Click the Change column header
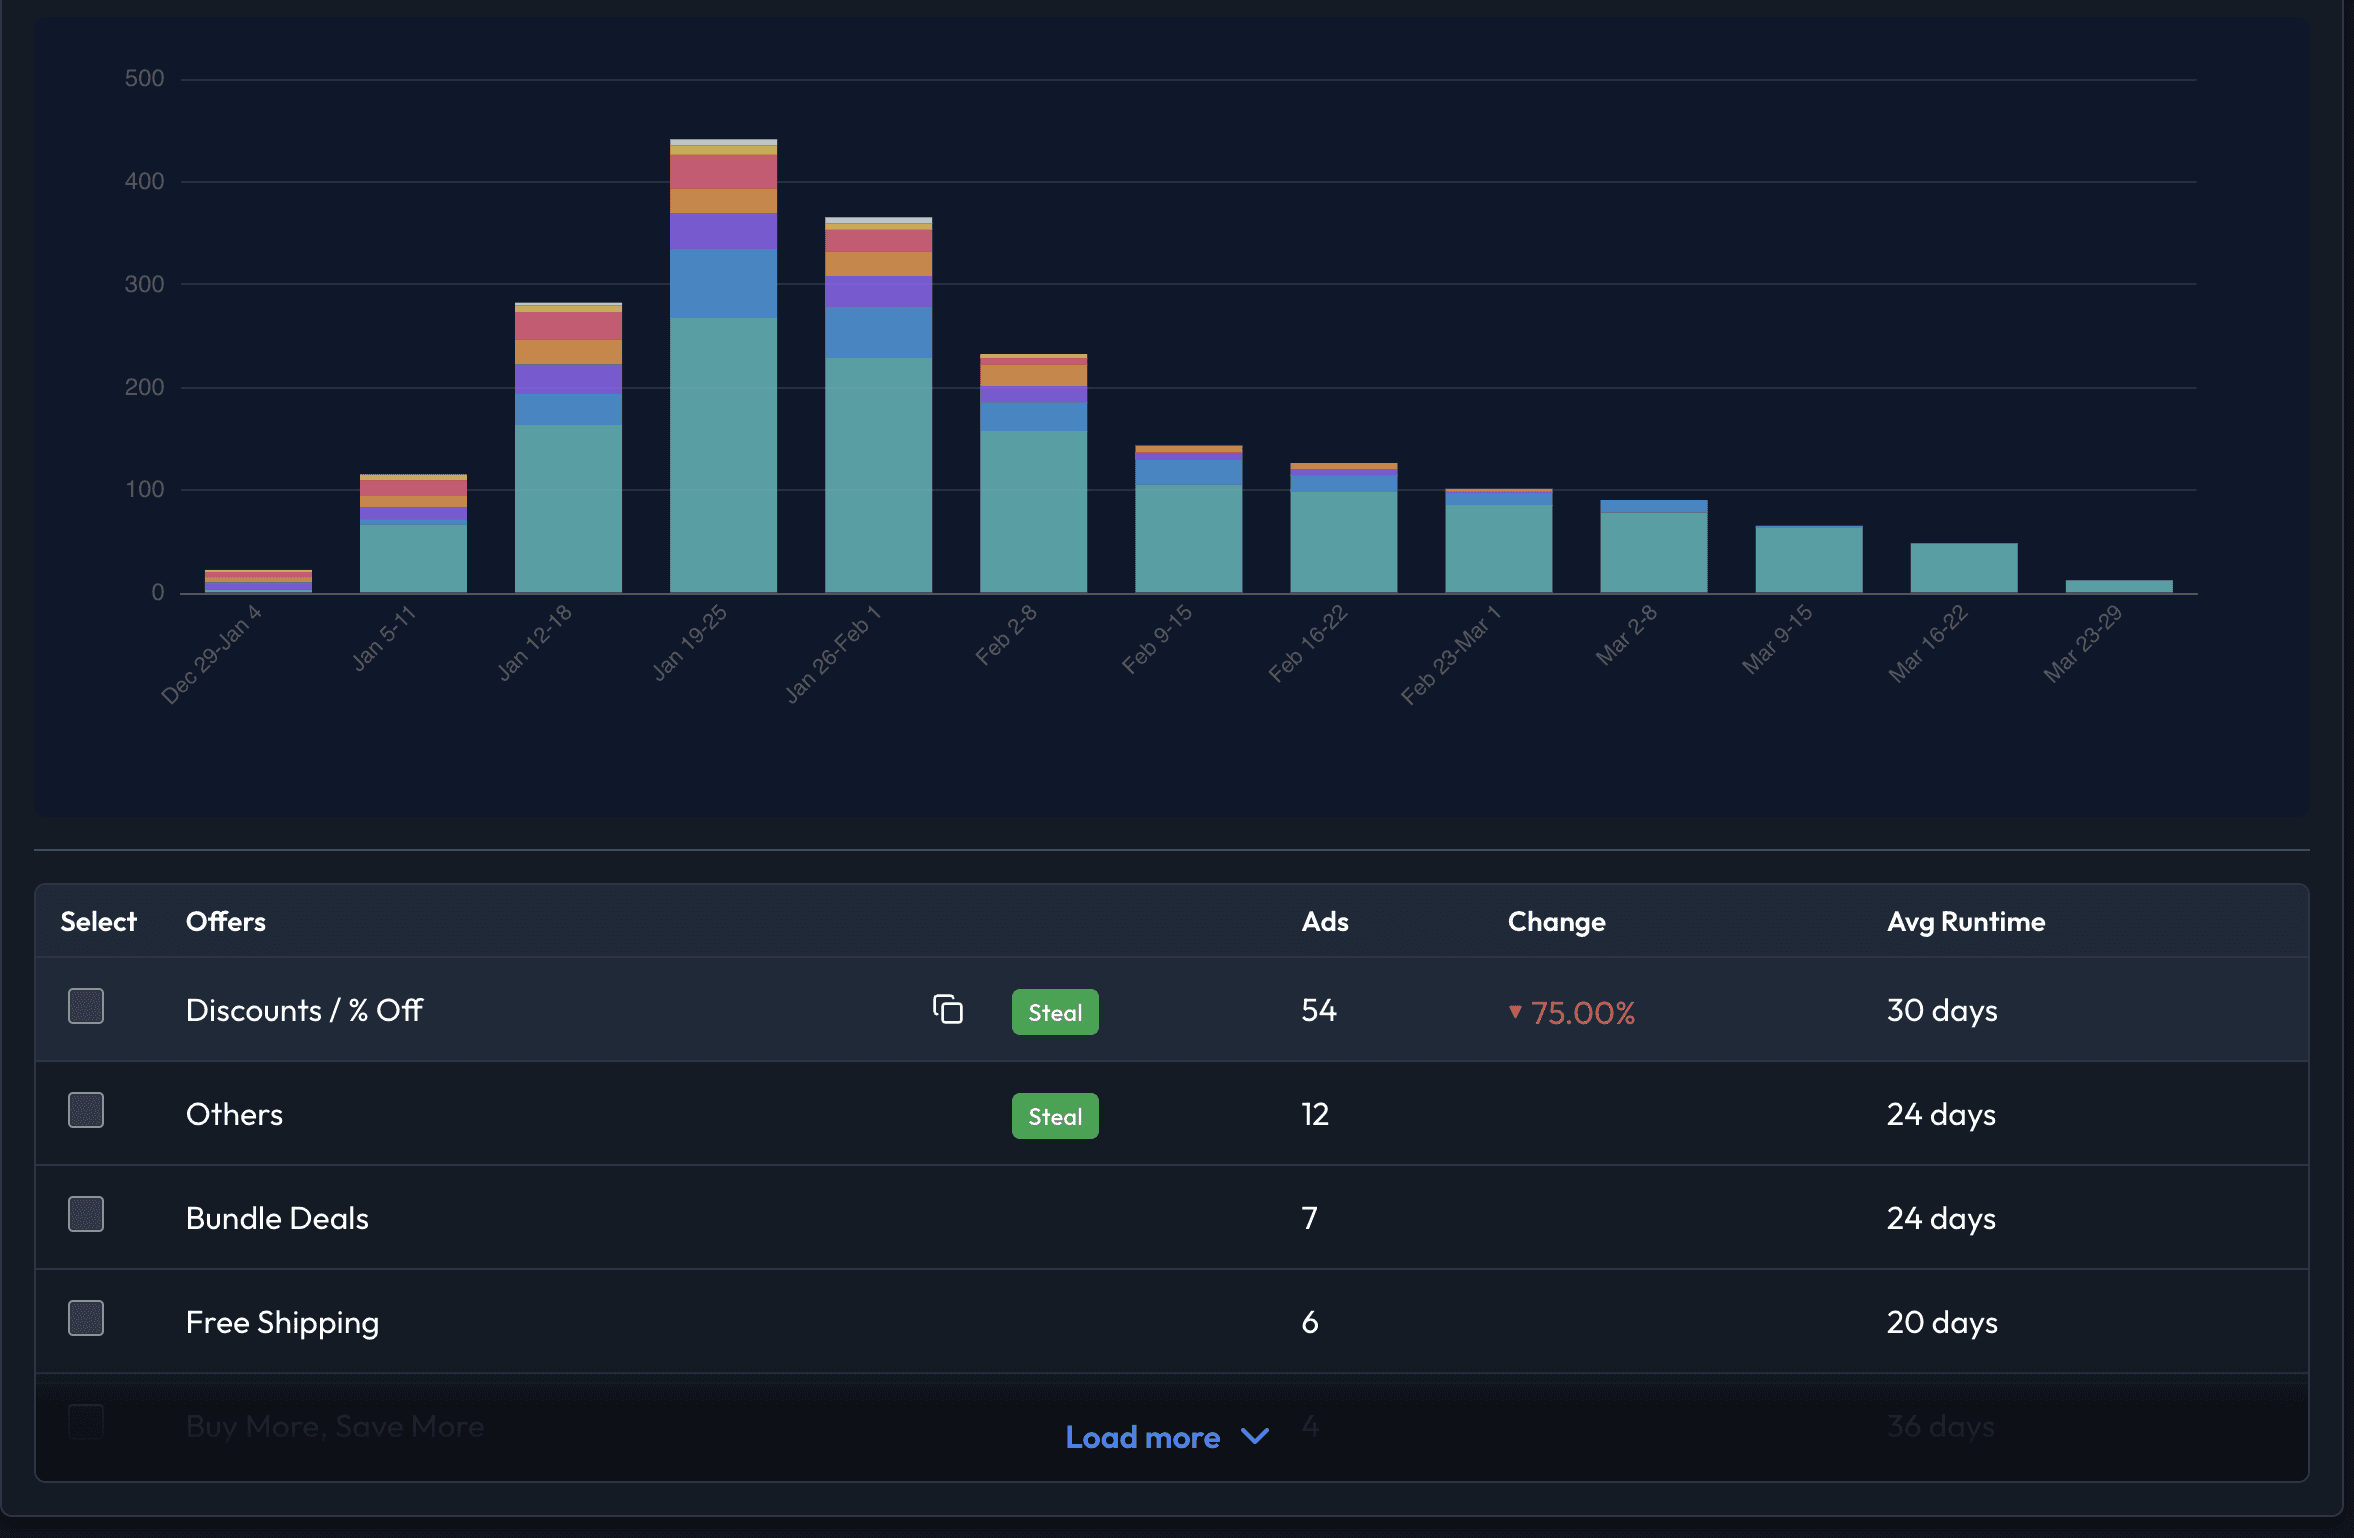 point(1556,921)
